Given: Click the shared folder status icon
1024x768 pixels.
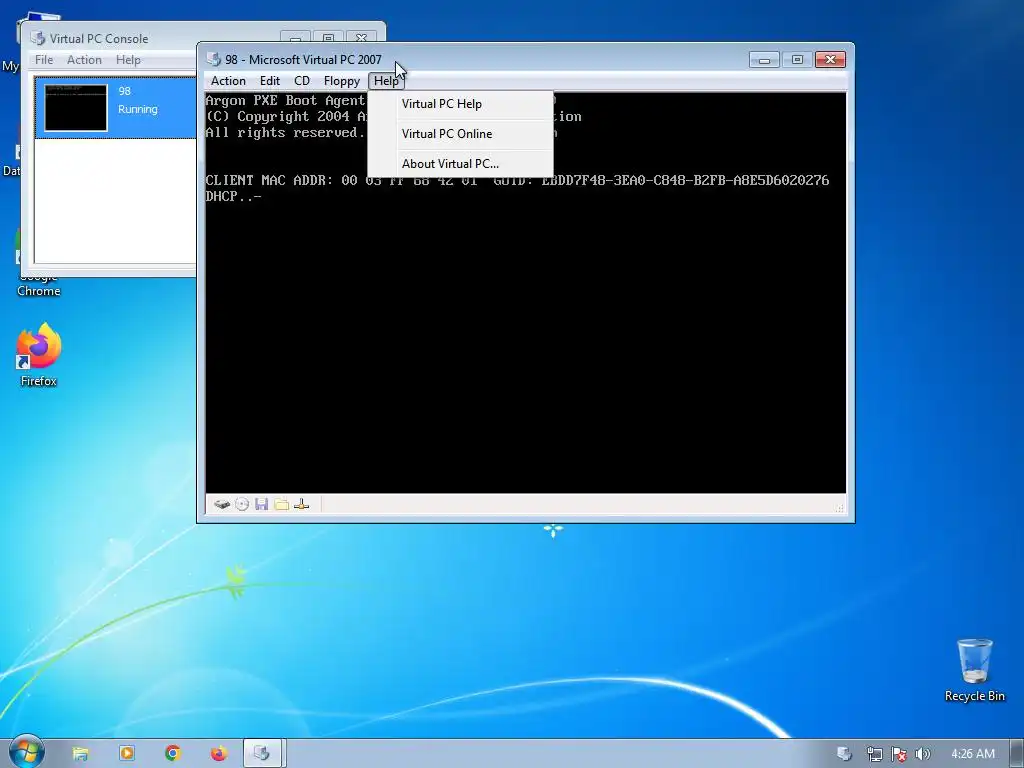Looking at the screenshot, I should point(281,504).
